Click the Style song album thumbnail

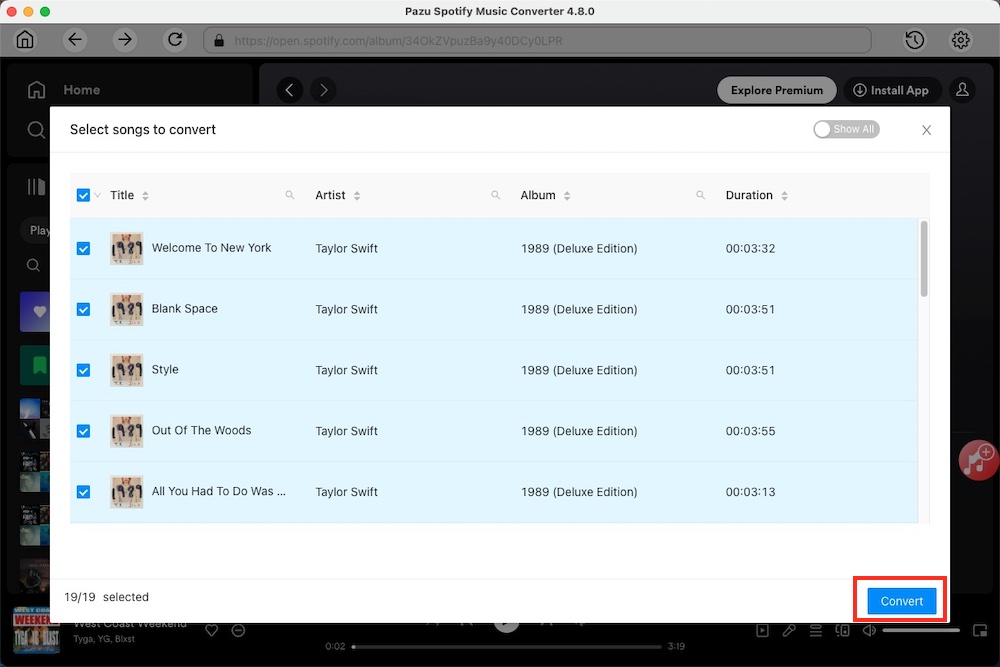coord(126,370)
